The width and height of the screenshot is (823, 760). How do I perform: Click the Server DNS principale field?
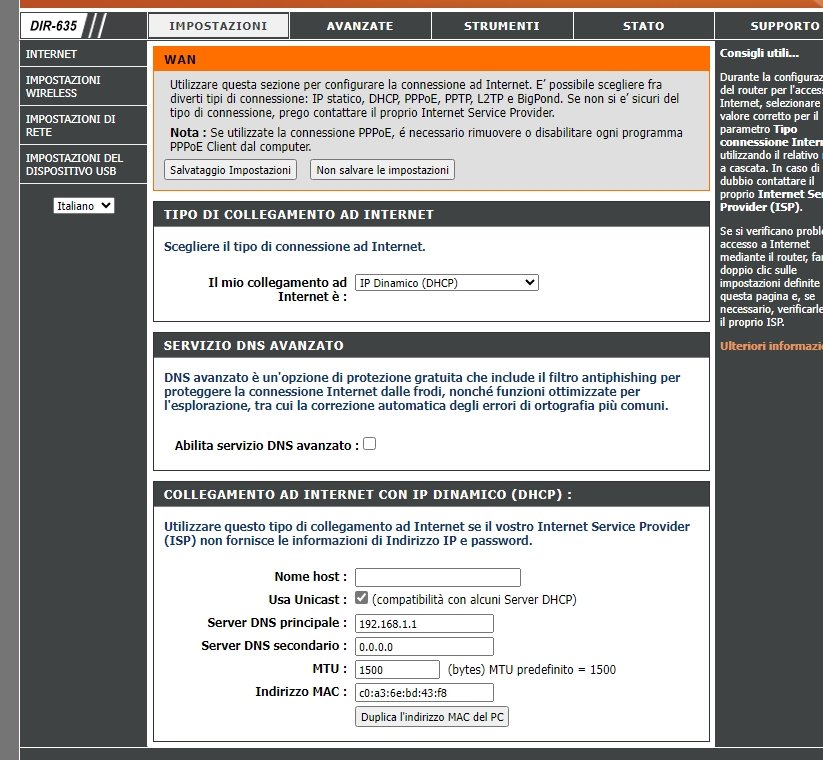(424, 624)
